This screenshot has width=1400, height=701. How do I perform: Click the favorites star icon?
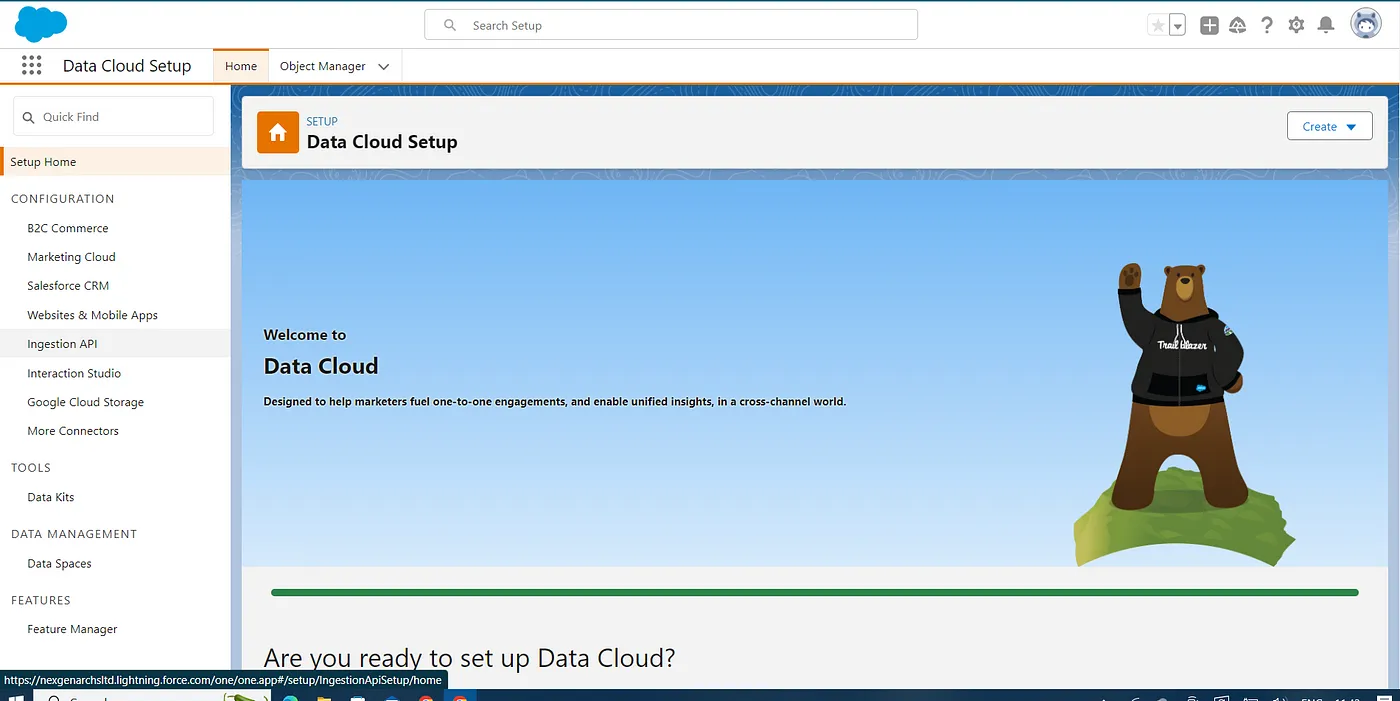click(x=1158, y=26)
